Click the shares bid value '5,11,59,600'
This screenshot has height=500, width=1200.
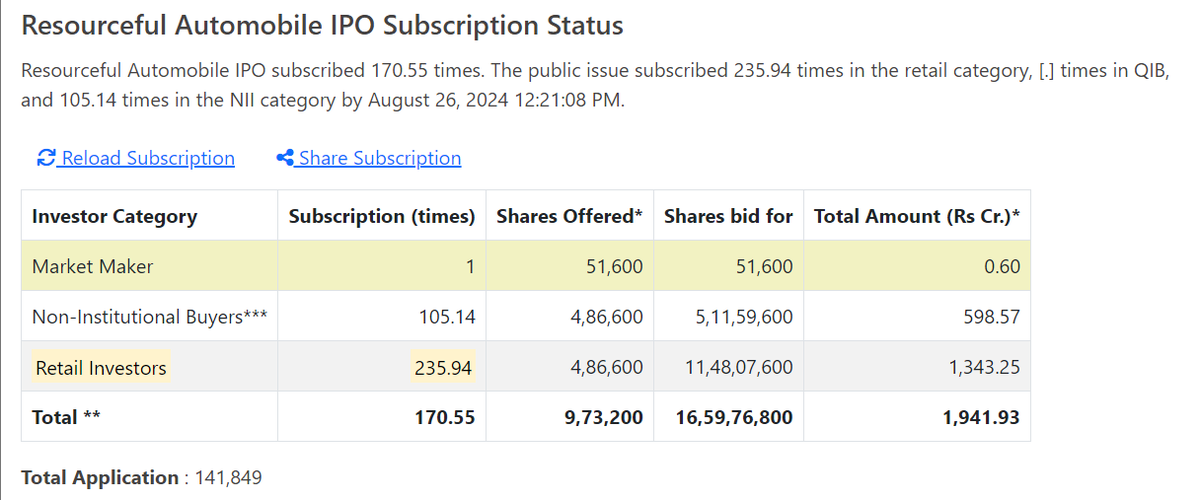coord(743,317)
